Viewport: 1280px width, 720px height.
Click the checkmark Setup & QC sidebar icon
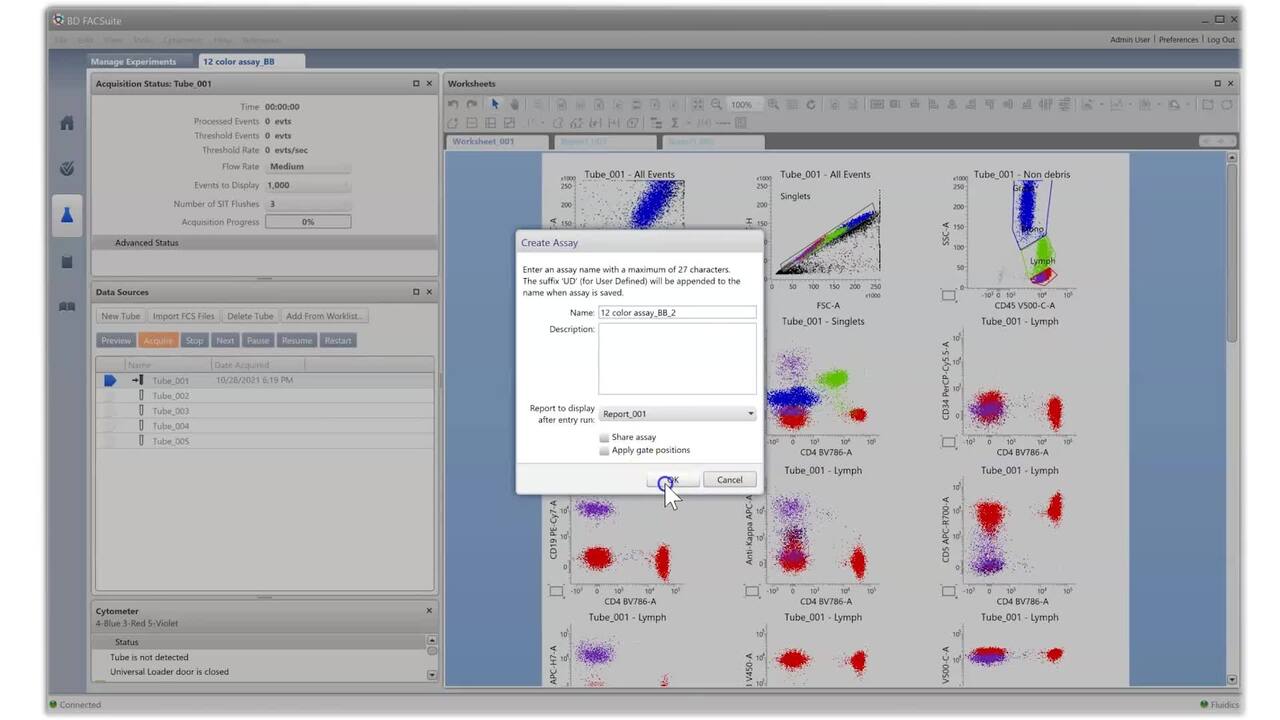(x=67, y=169)
